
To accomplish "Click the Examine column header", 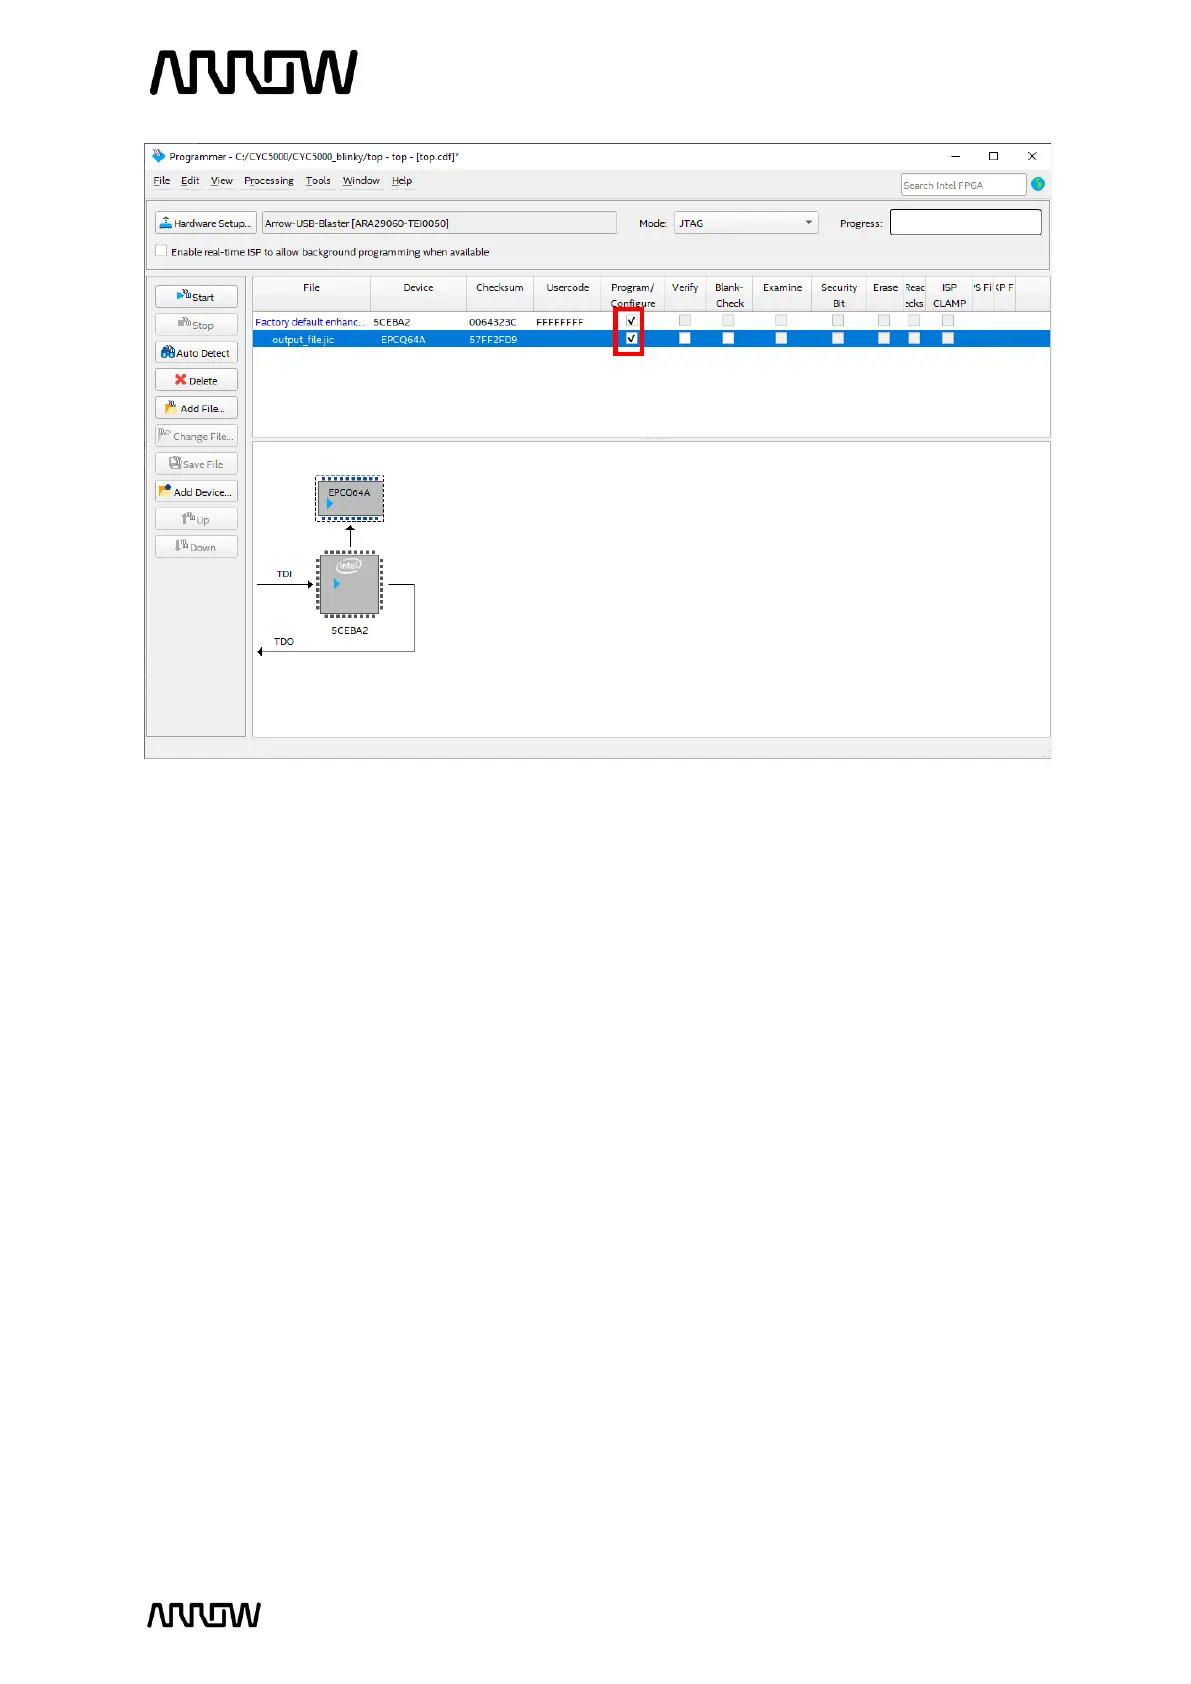I will [x=782, y=294].
